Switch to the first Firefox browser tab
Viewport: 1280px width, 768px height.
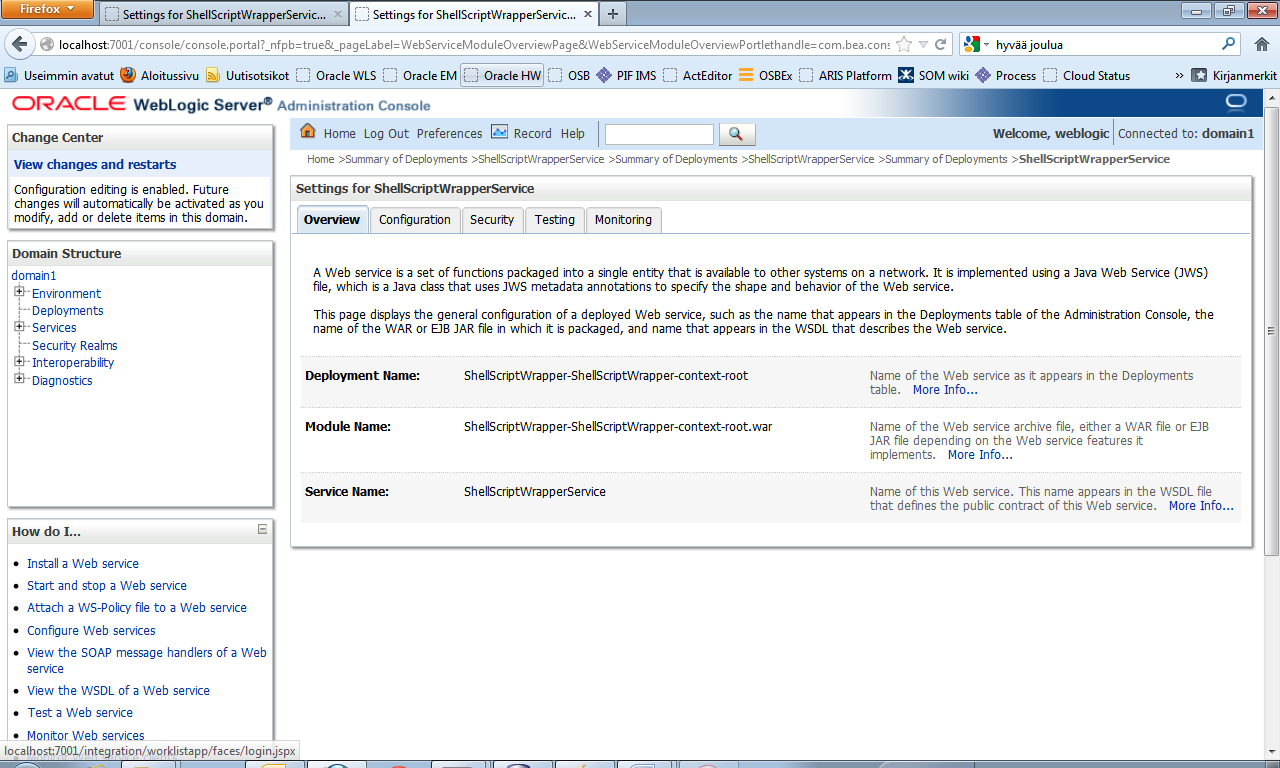pos(223,15)
